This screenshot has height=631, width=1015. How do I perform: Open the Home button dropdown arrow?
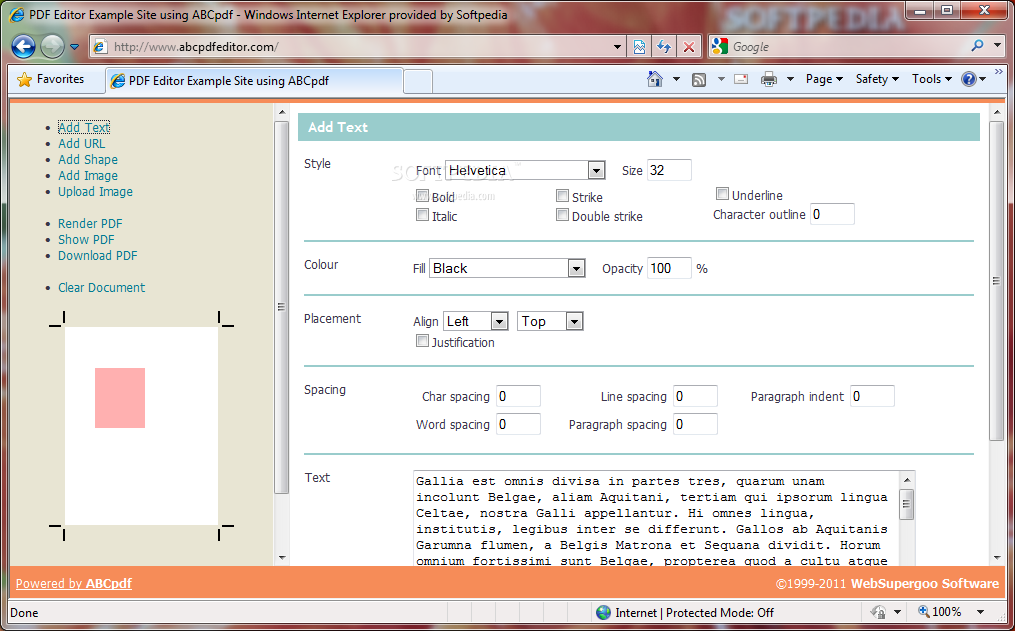[676, 79]
